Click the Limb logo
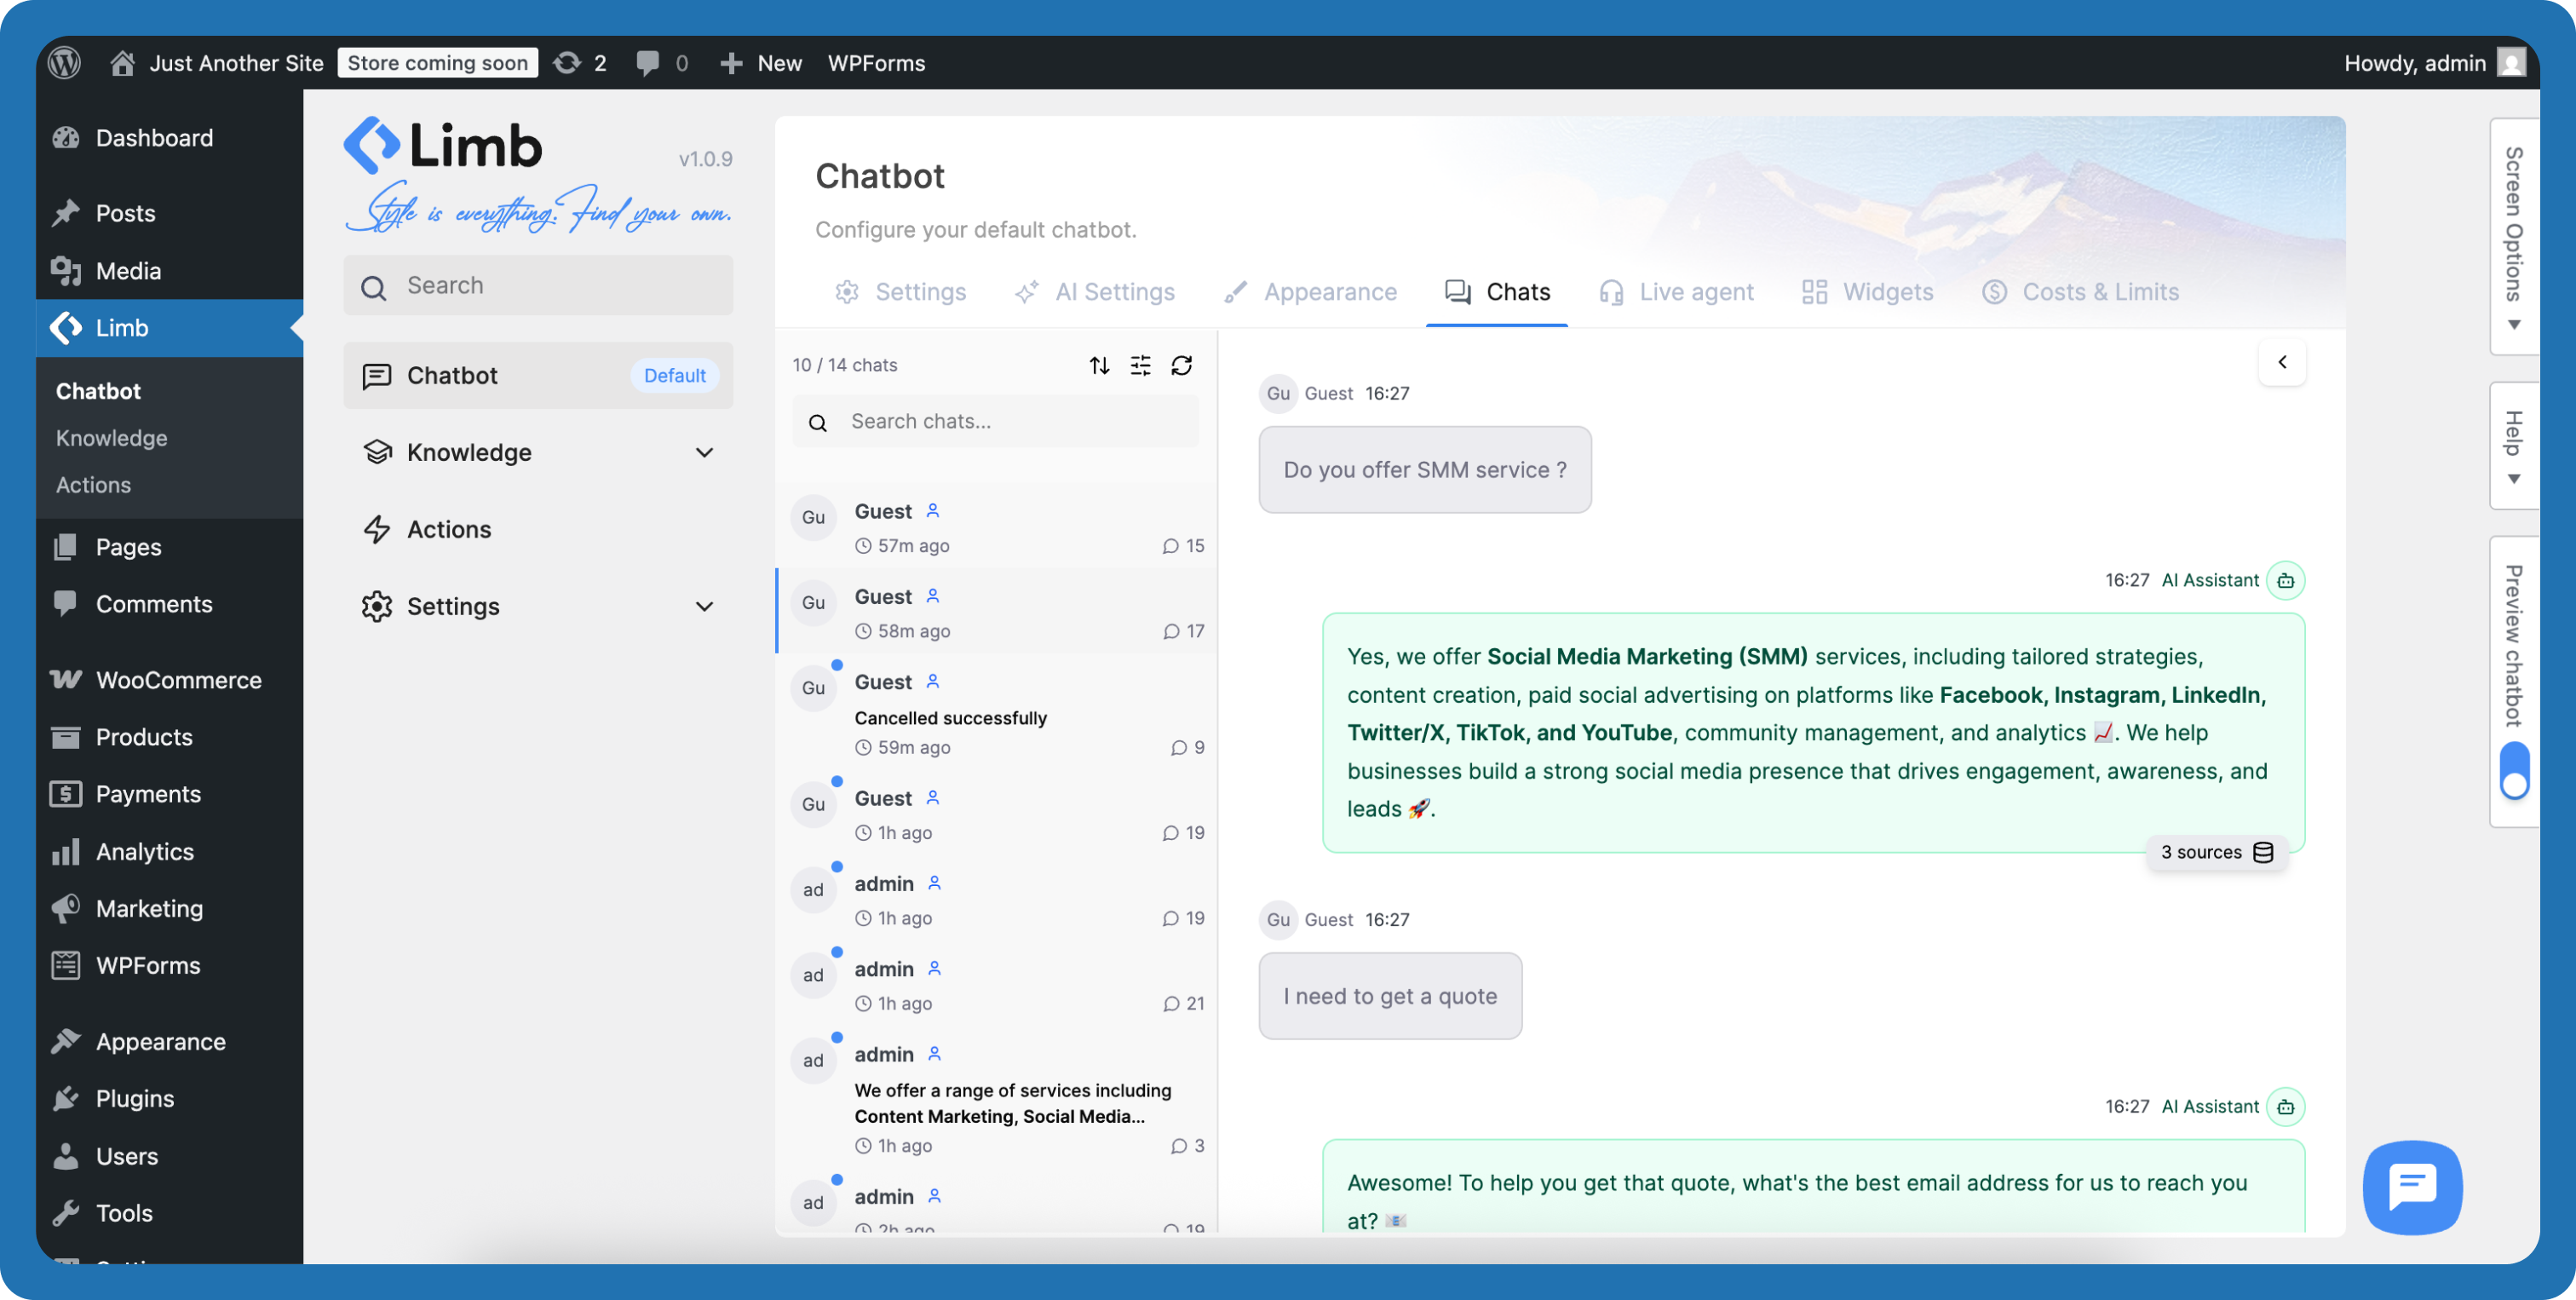The width and height of the screenshot is (2576, 1300). click(x=442, y=144)
